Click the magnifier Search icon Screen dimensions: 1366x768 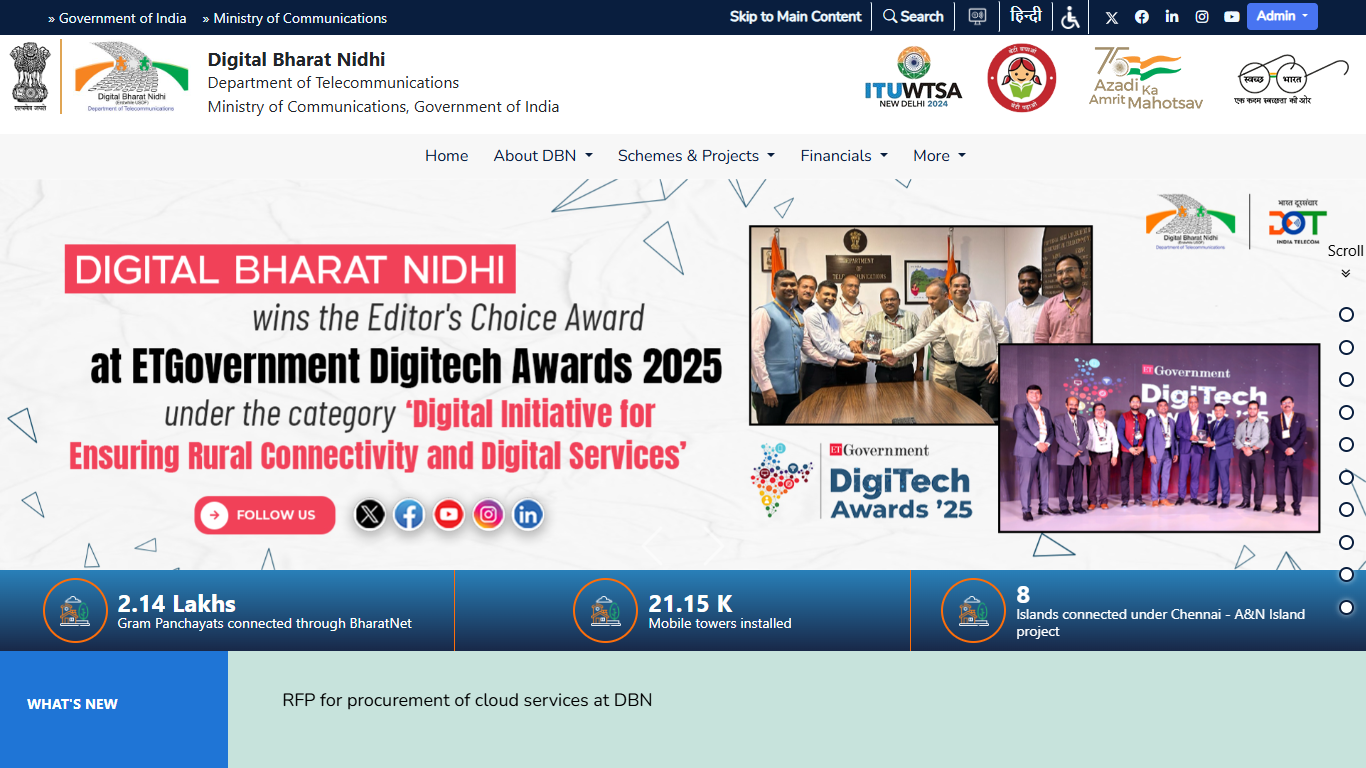pyautogui.click(x=890, y=17)
